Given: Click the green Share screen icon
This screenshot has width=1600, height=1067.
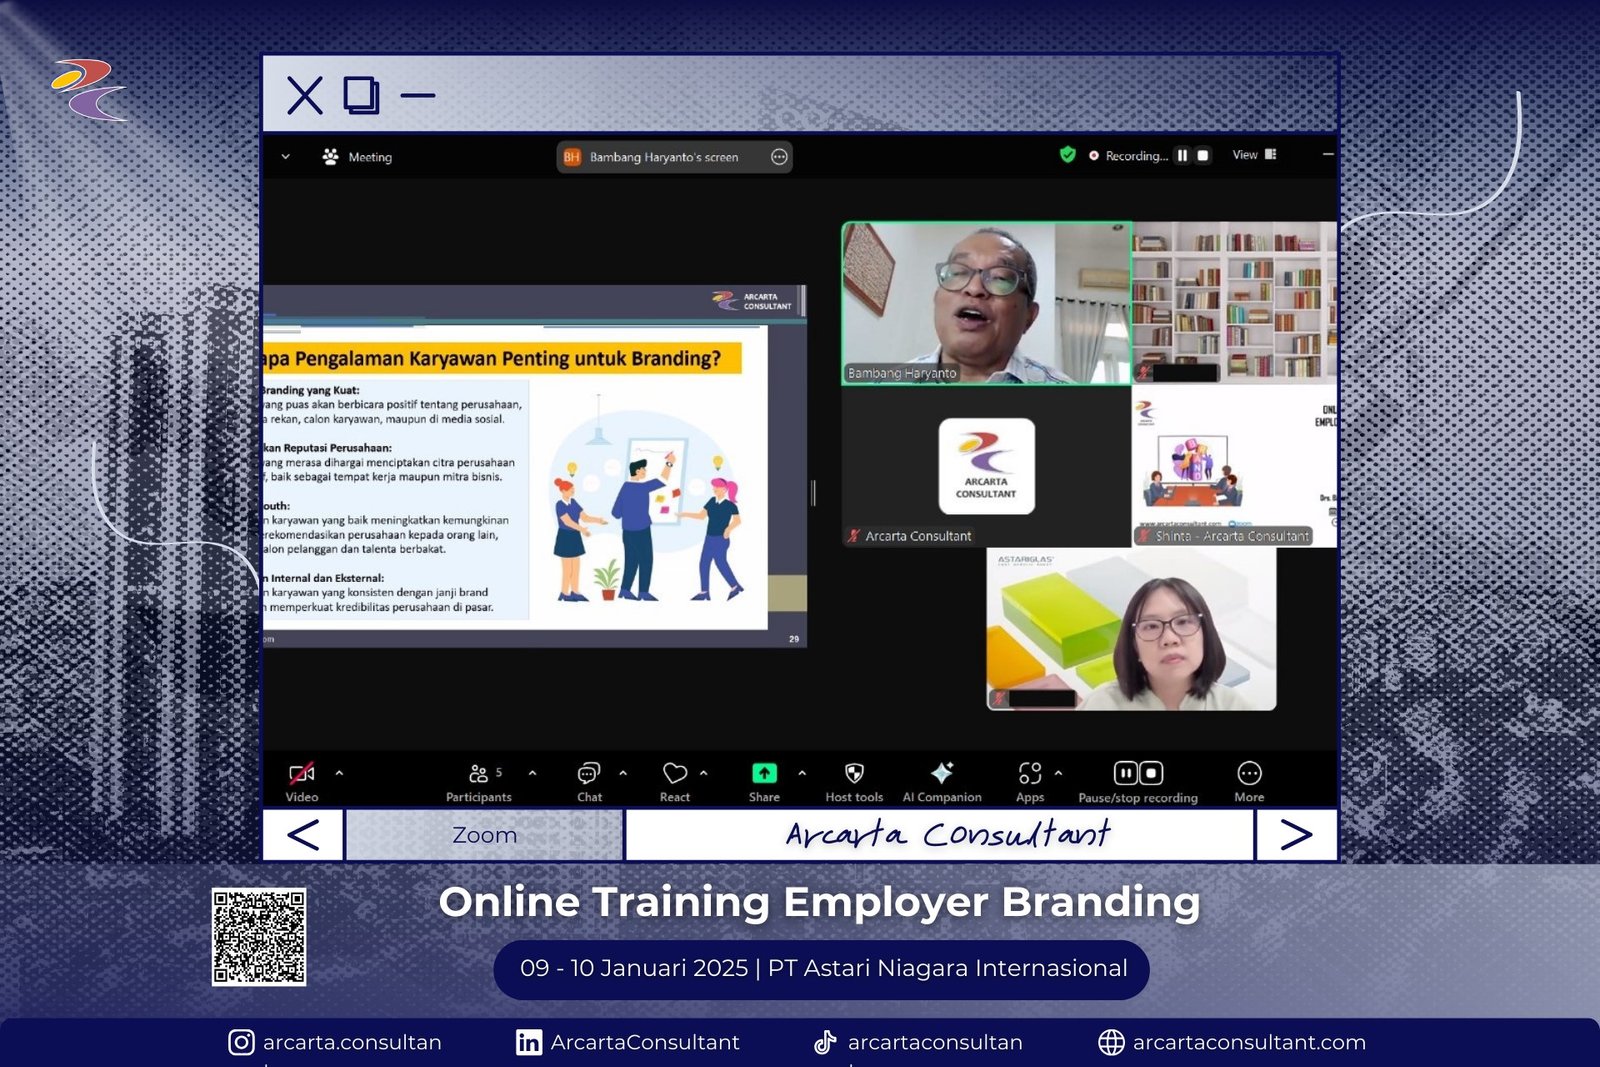Looking at the screenshot, I should click(x=764, y=774).
